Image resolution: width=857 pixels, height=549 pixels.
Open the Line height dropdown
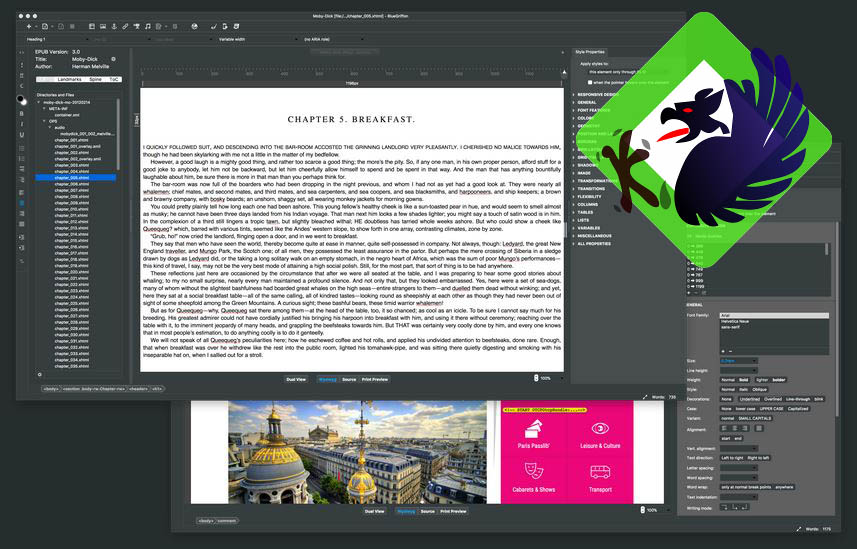tap(739, 370)
